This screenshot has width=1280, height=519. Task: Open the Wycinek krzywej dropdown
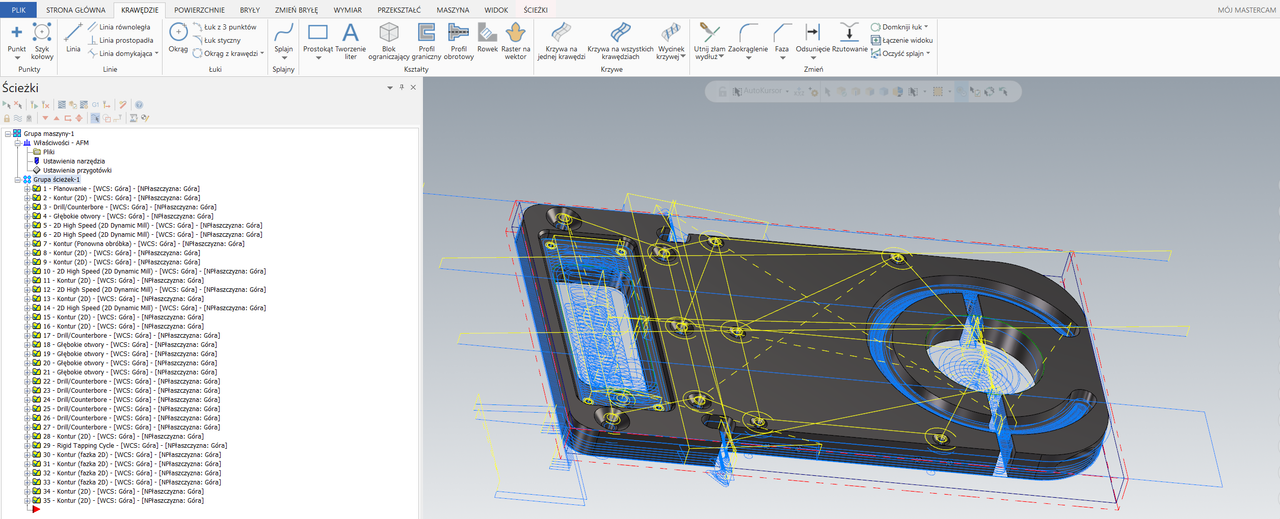tap(684, 57)
